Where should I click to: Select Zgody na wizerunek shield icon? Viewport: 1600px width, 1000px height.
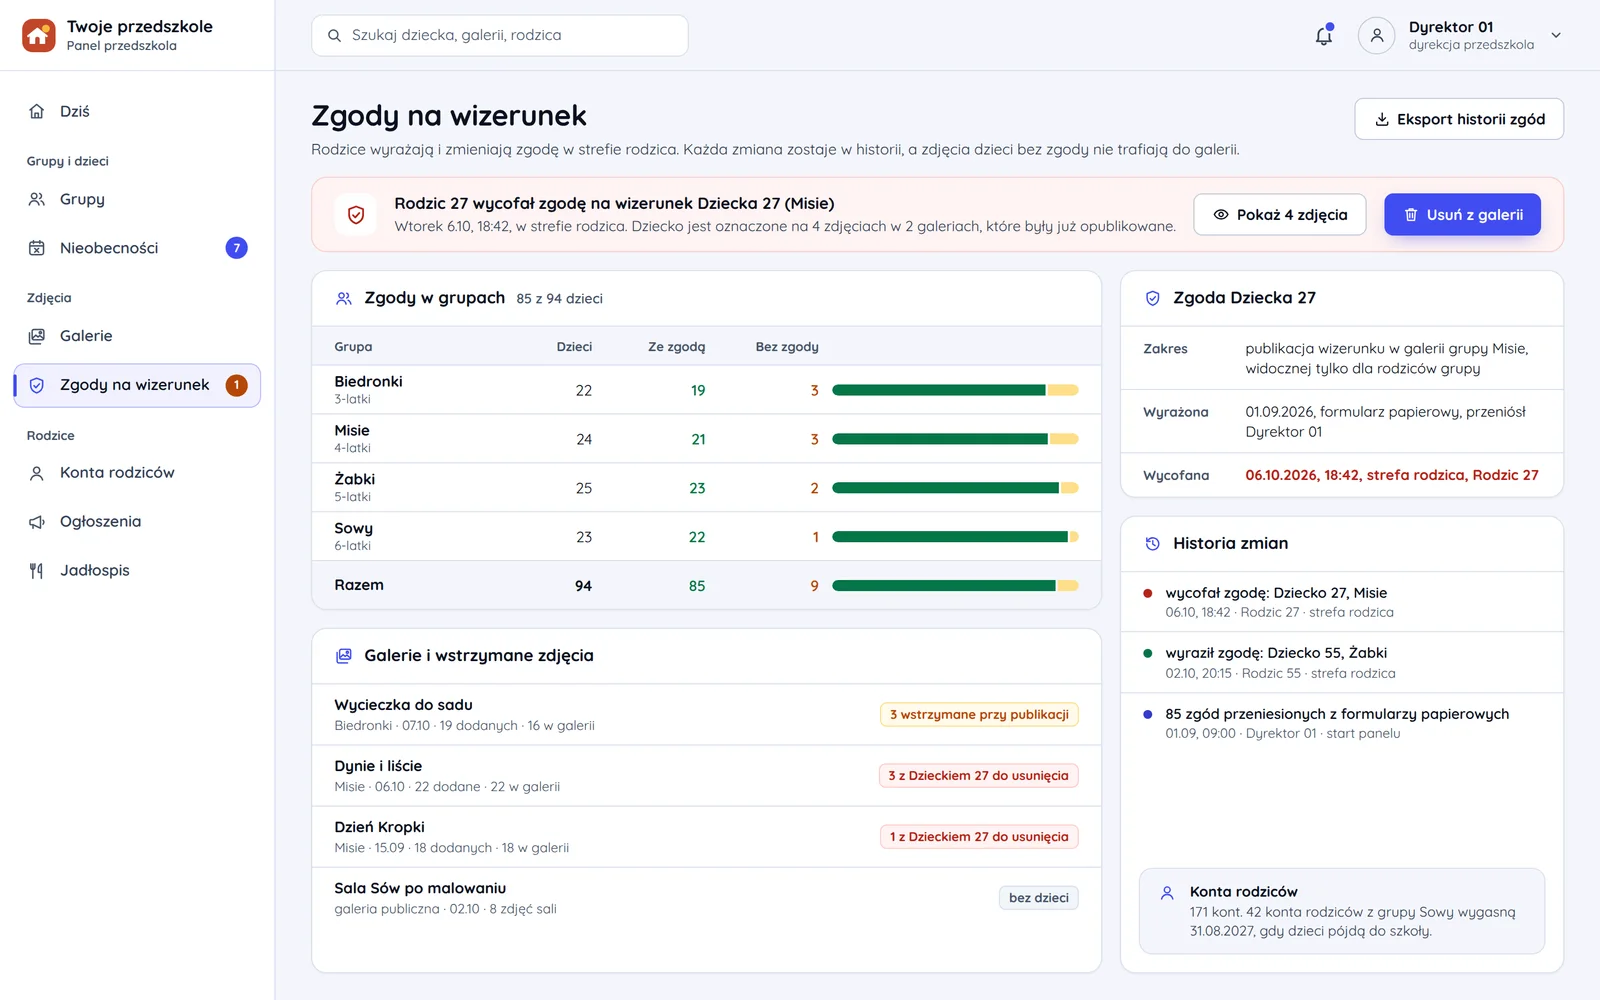pos(37,385)
